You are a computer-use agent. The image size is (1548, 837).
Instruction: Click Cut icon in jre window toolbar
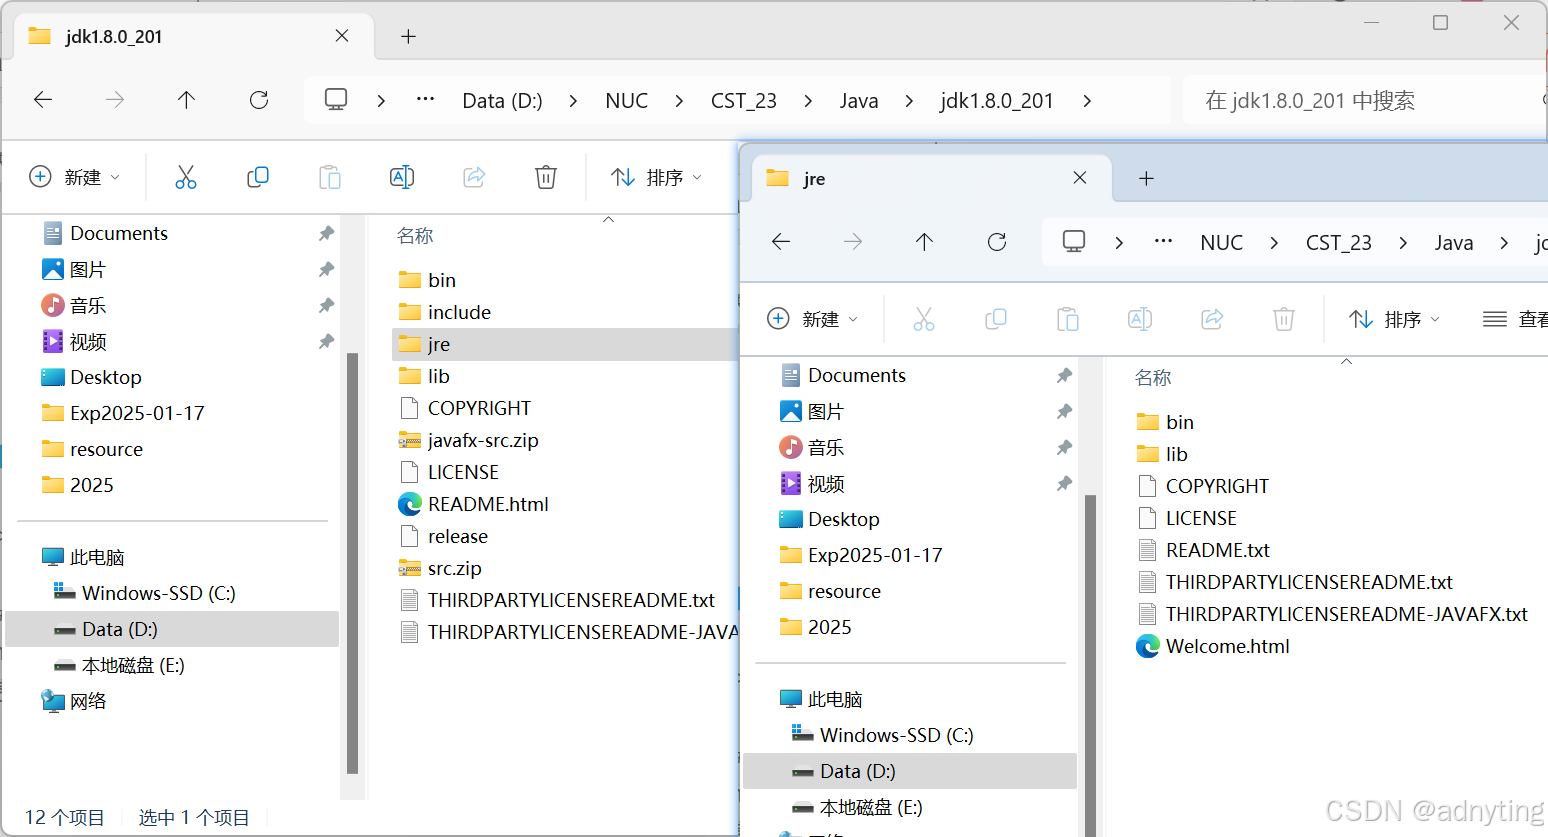pos(924,319)
